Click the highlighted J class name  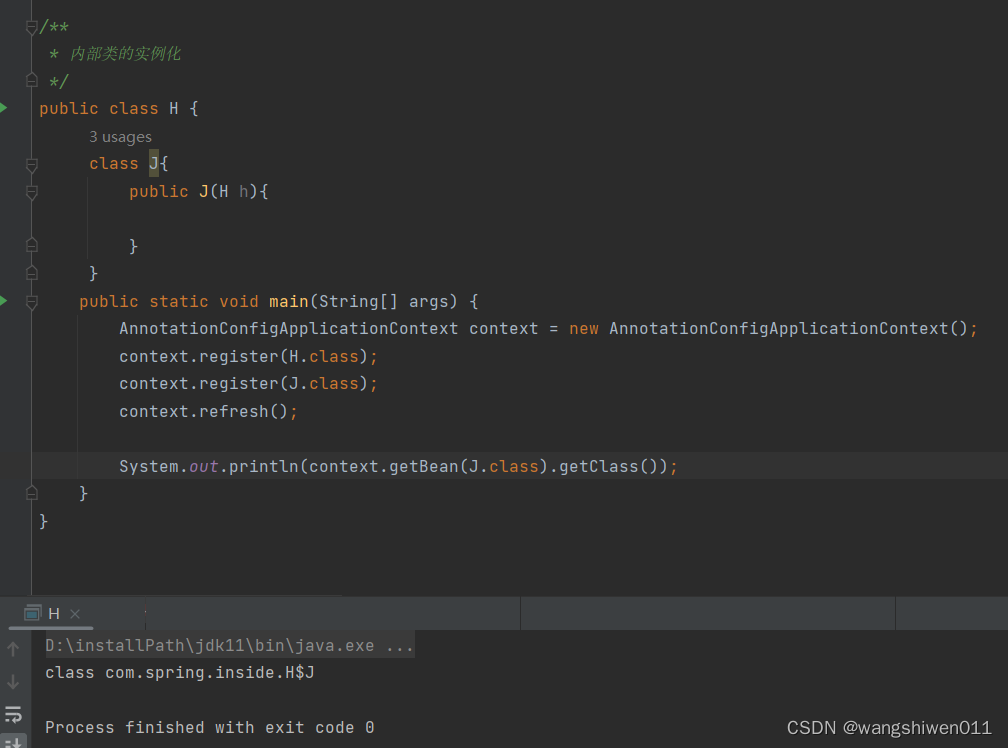point(154,163)
